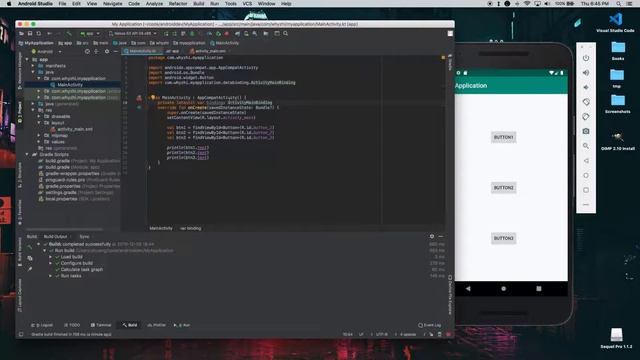640x360 pixels.
Task: Click the intention lightbulb in editor gutter
Action: [153, 98]
